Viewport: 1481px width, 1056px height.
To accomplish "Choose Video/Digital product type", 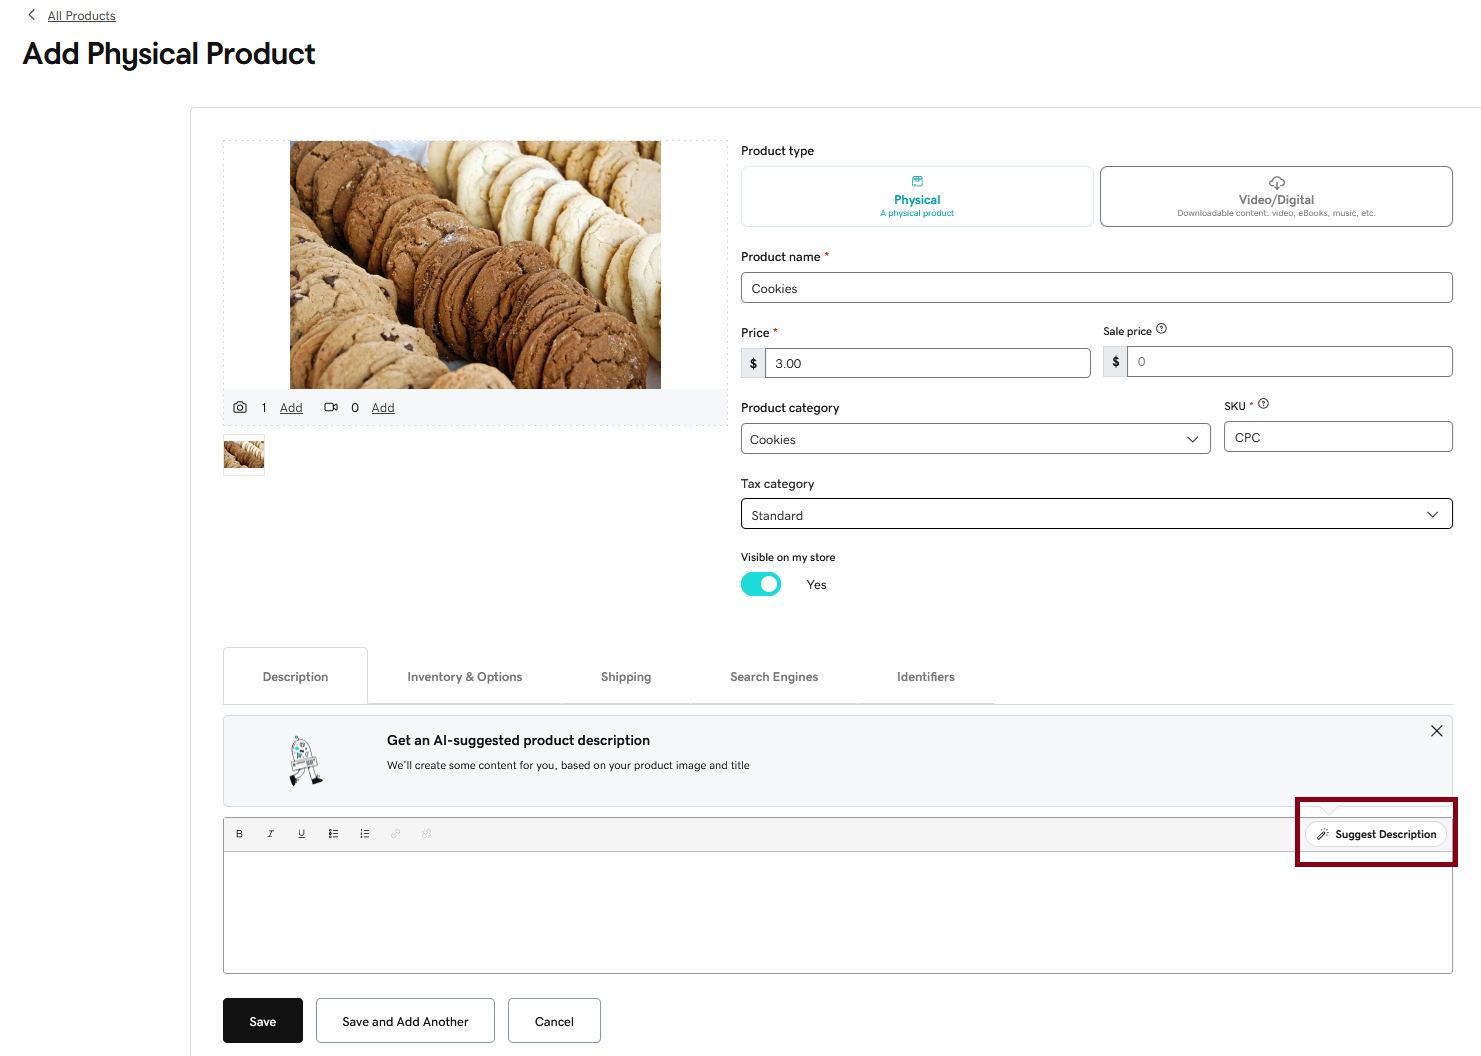I will coord(1276,197).
